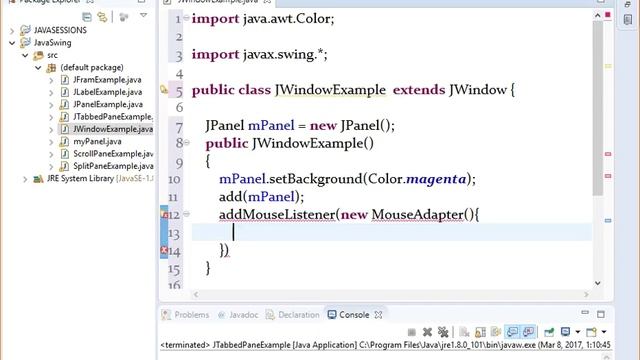Open Display Selected Console dropdown arrow
Screen dimensions: 640x360
pos(578,332)
